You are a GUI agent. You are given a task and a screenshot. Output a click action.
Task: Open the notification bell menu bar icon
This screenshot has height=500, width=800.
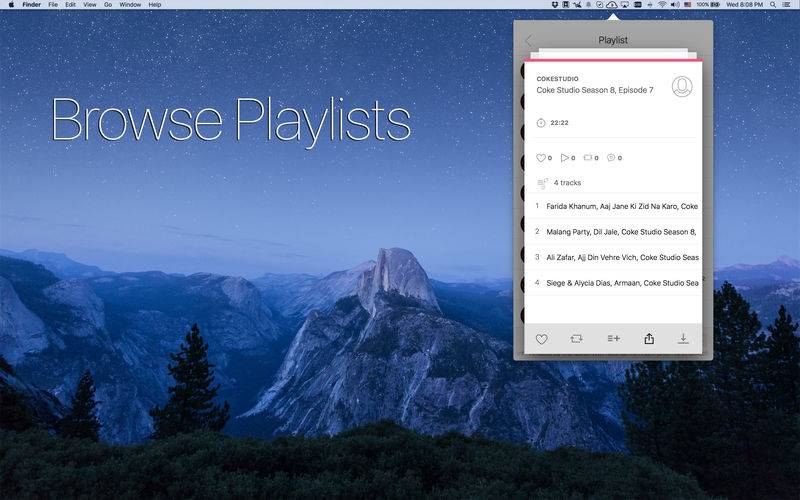click(588, 5)
